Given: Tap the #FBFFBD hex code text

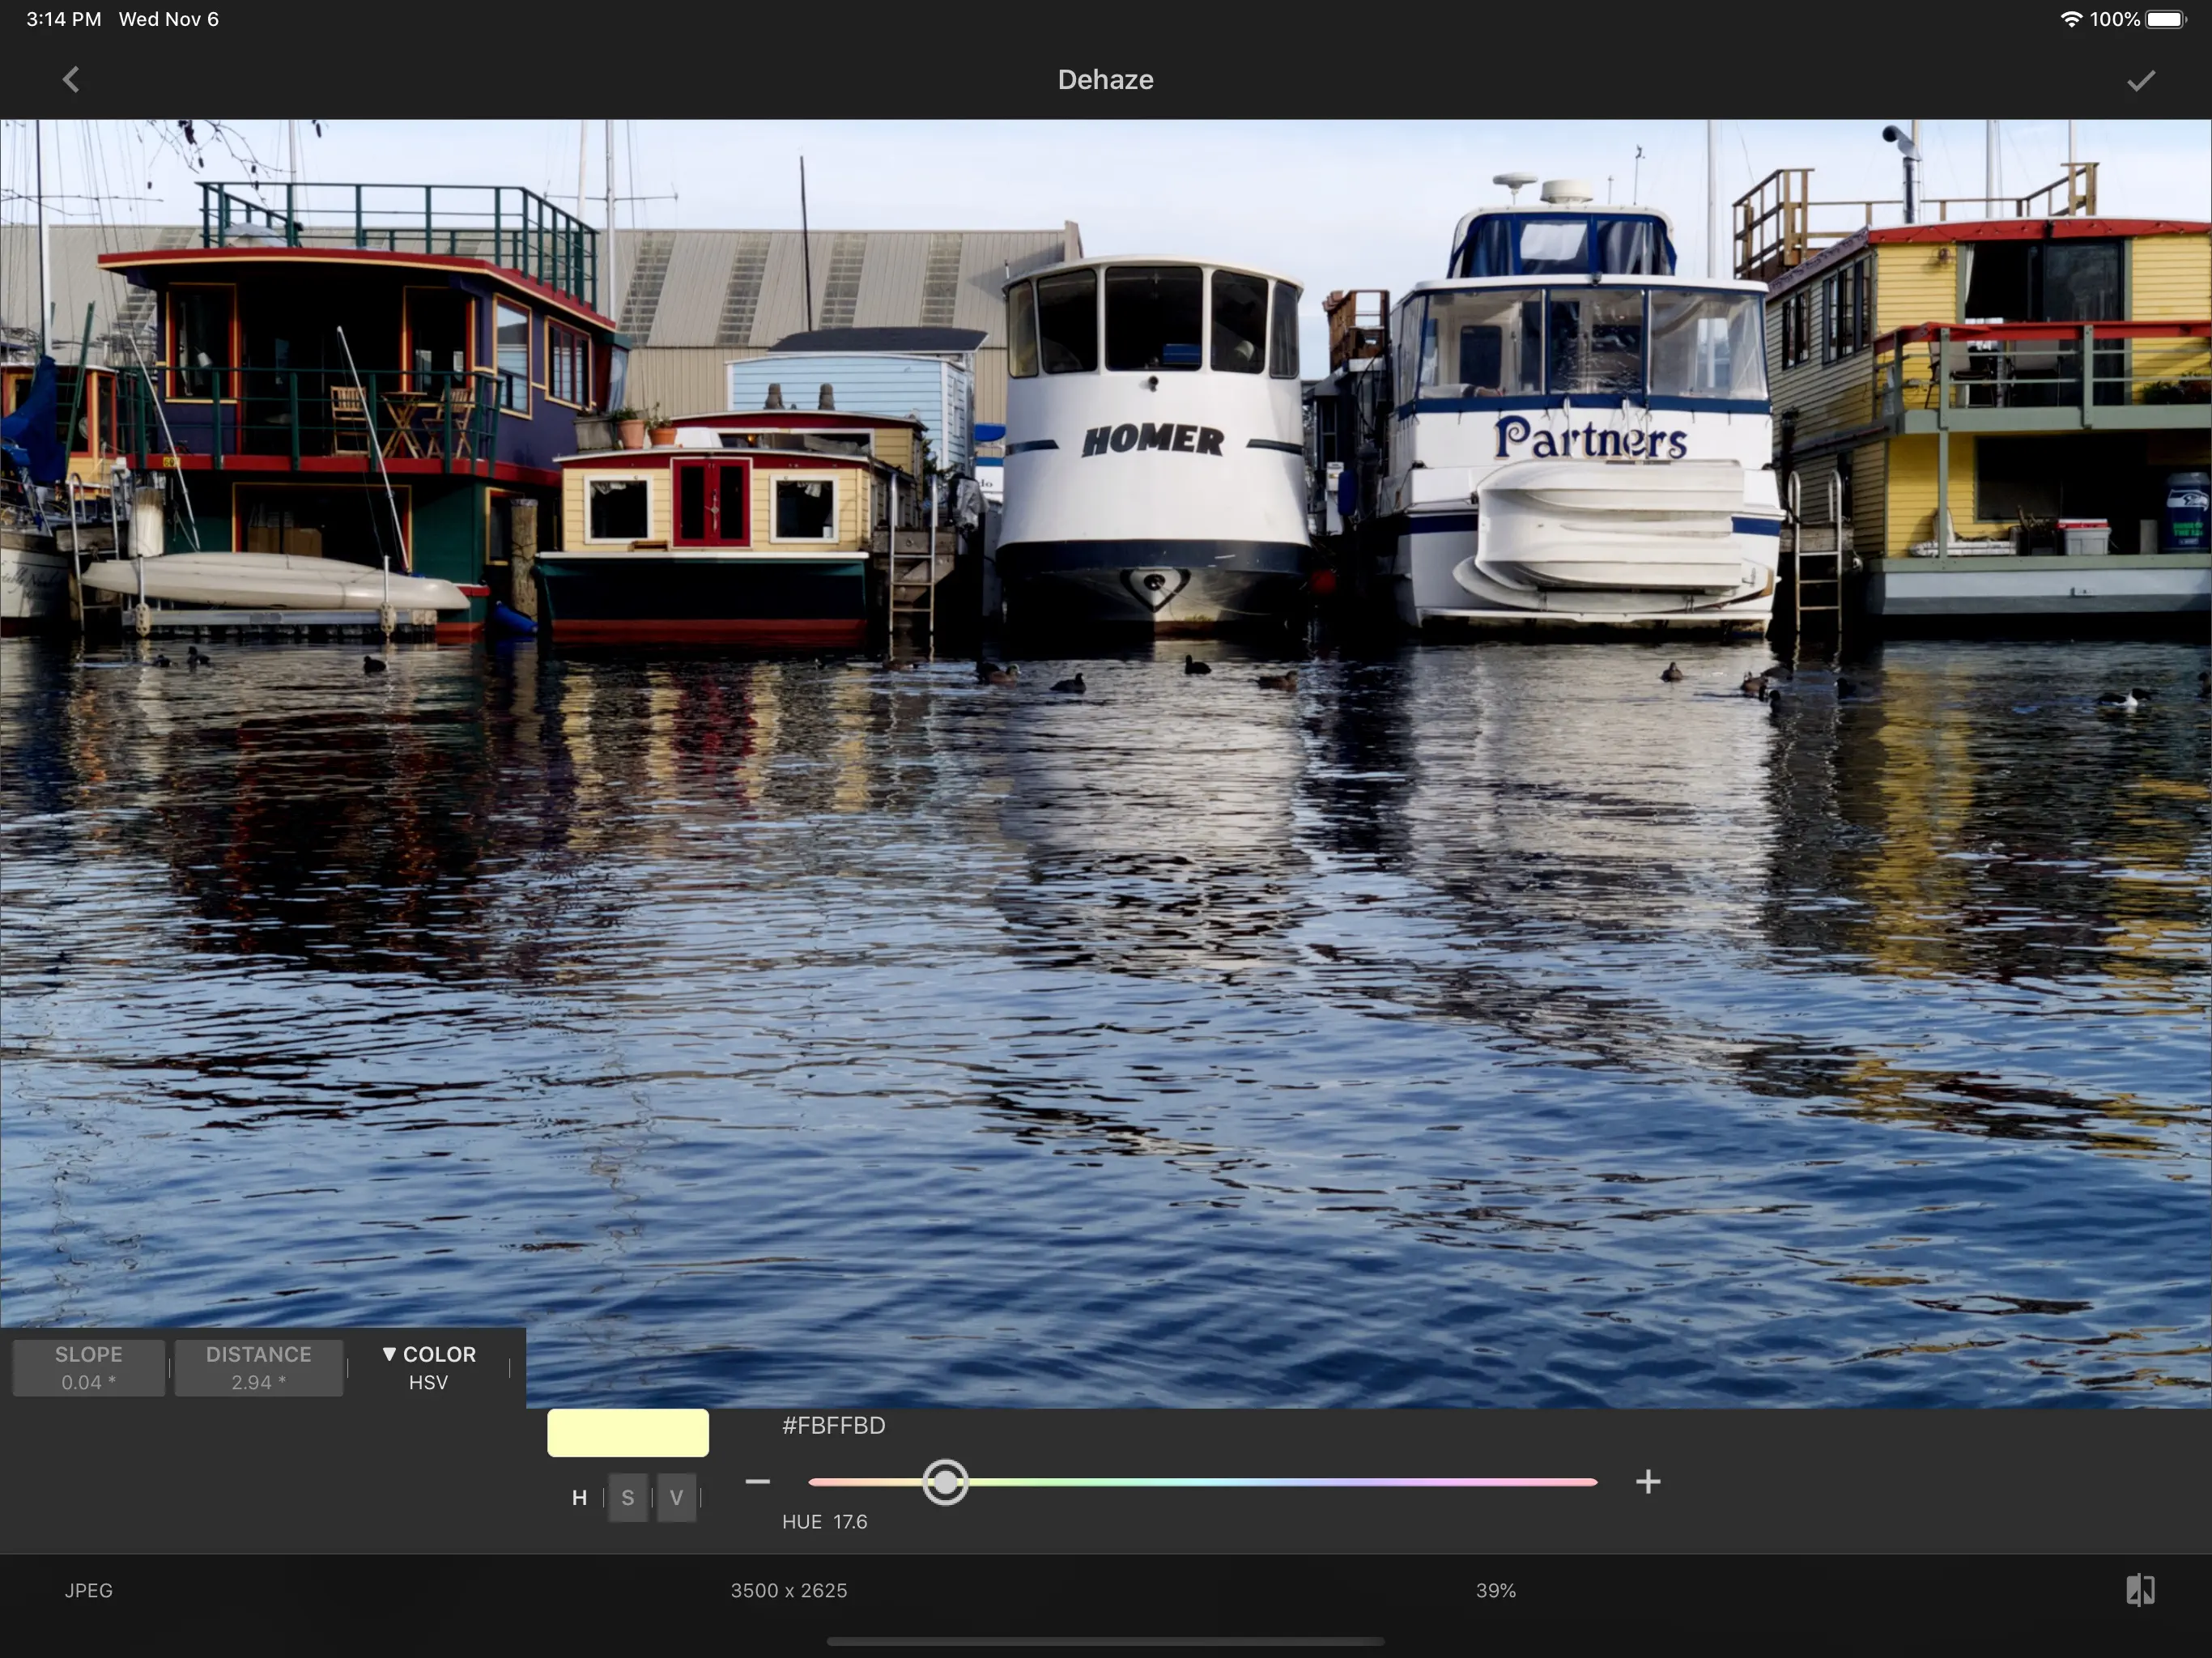Looking at the screenshot, I should pos(833,1425).
